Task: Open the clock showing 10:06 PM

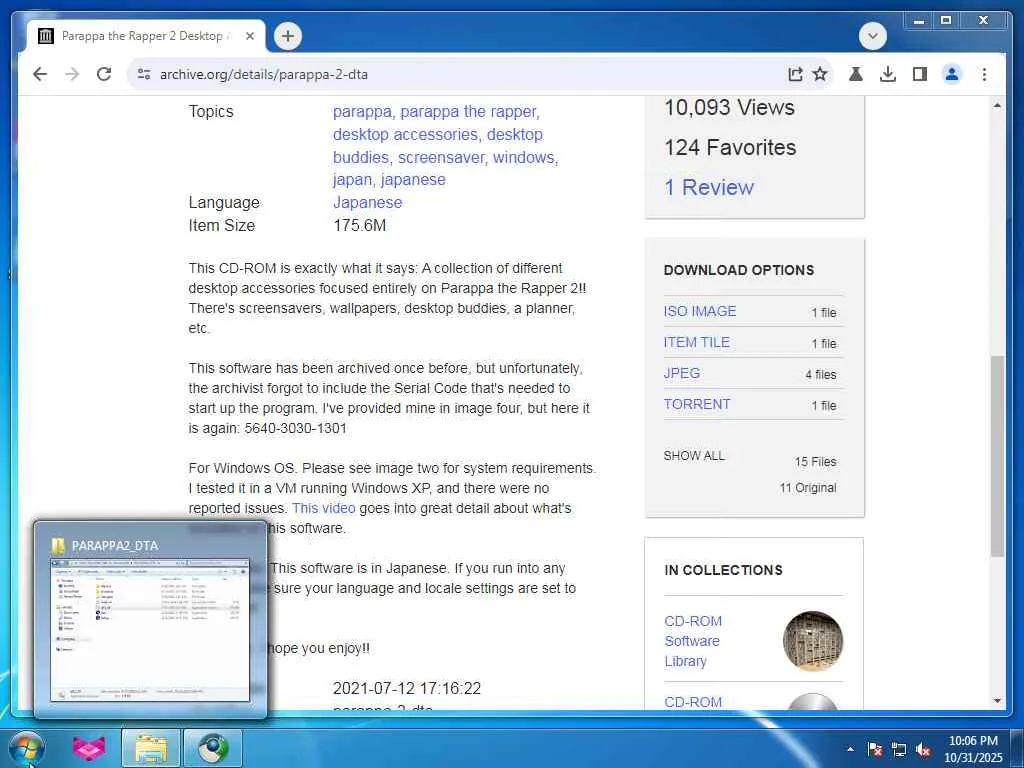Action: [973, 749]
